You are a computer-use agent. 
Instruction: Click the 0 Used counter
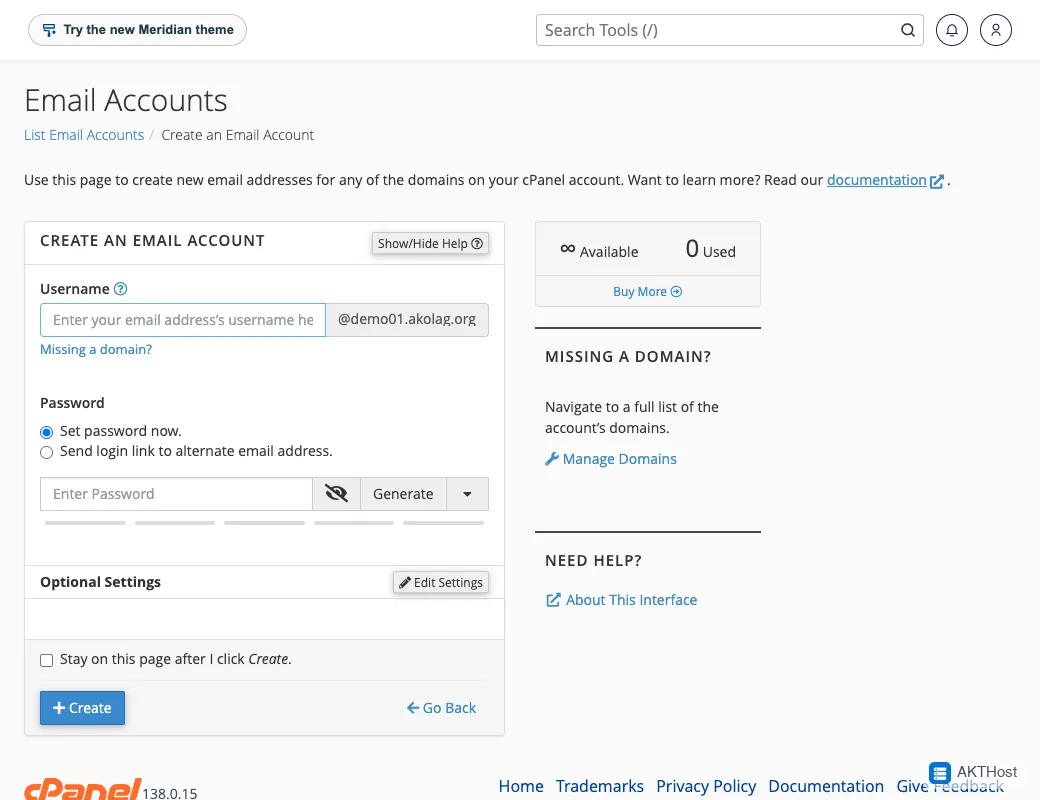pos(710,249)
